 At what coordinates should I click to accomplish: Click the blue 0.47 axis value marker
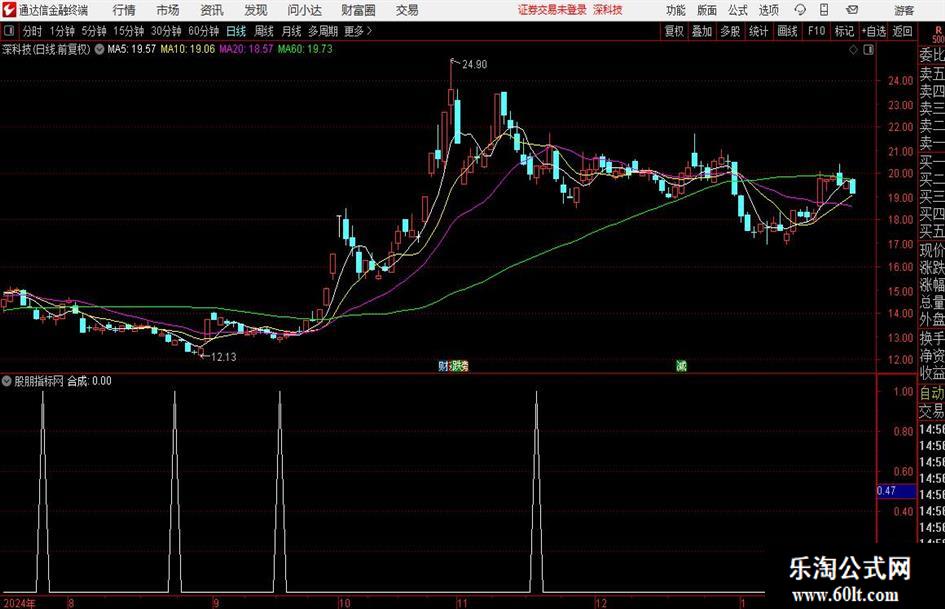click(896, 491)
